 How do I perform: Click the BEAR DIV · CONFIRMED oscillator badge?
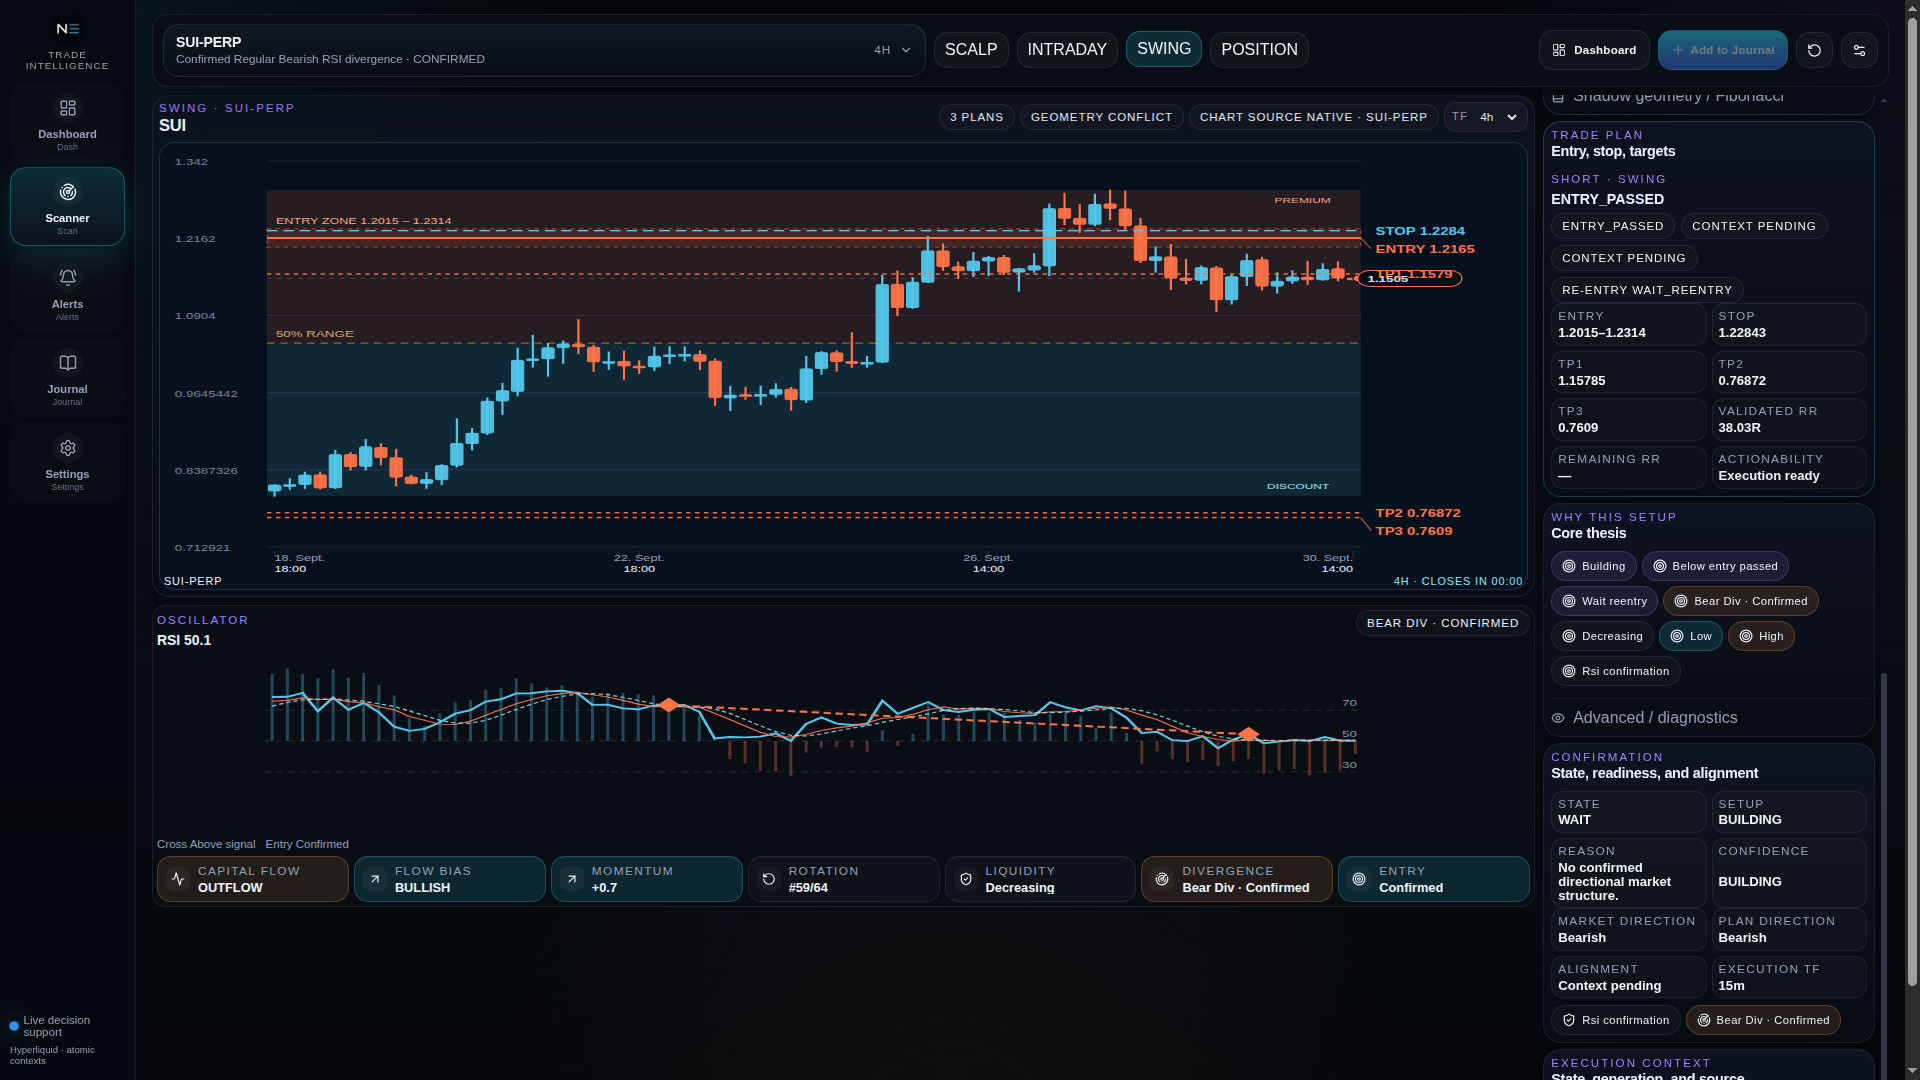1442,623
